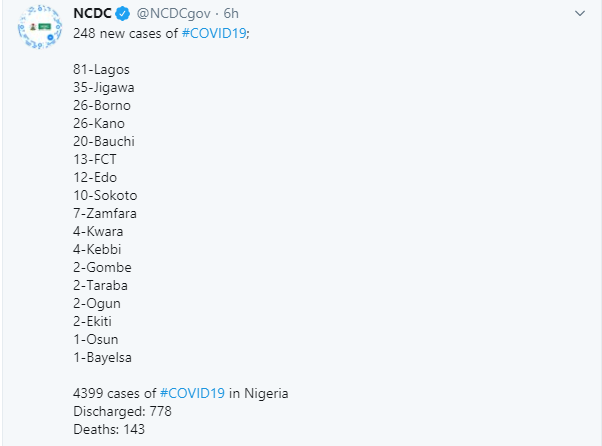602x446 pixels.
Task: Click the 2-Gombe line
Action: 102,268
